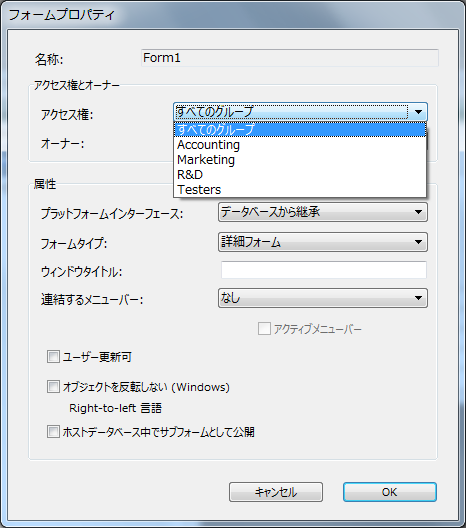Choose Marketing in the group list
This screenshot has width=466, height=528.
(x=300, y=160)
